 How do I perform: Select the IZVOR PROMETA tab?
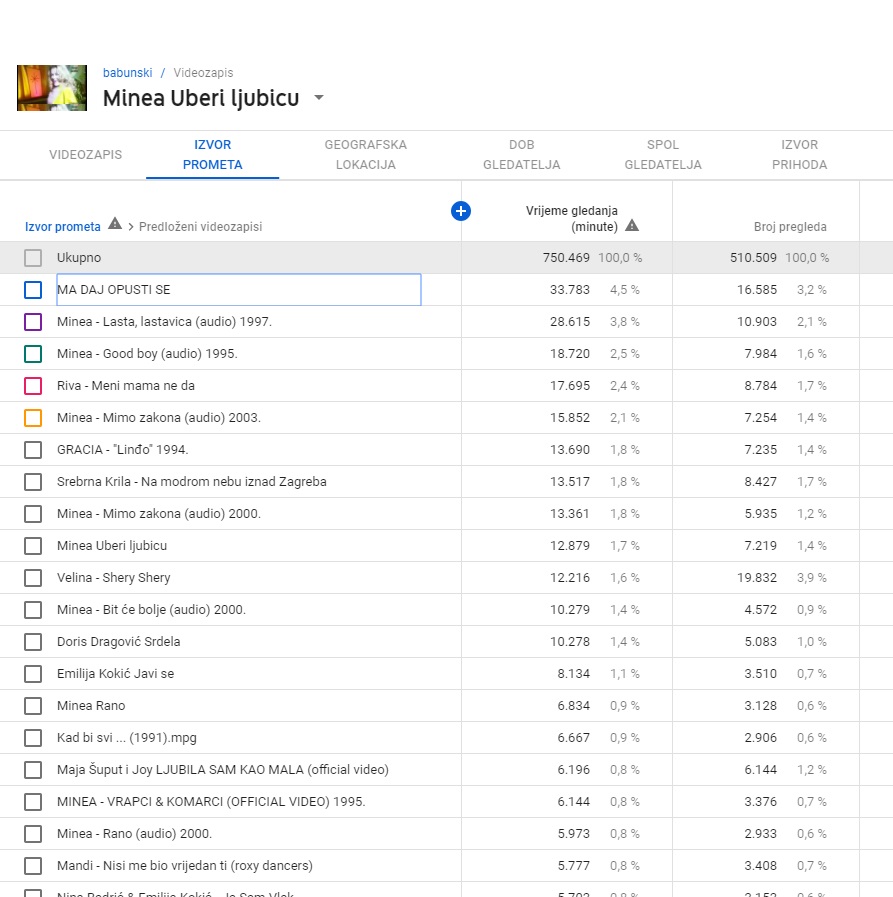pos(212,154)
